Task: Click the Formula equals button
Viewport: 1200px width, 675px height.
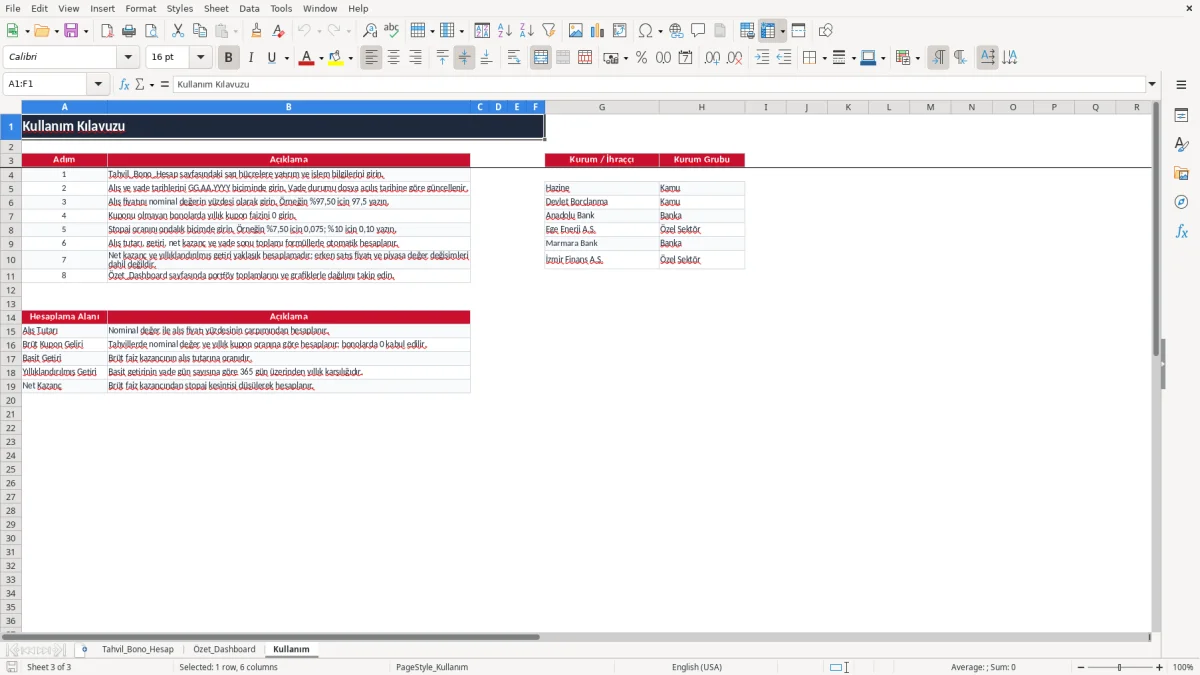Action: click(x=165, y=85)
